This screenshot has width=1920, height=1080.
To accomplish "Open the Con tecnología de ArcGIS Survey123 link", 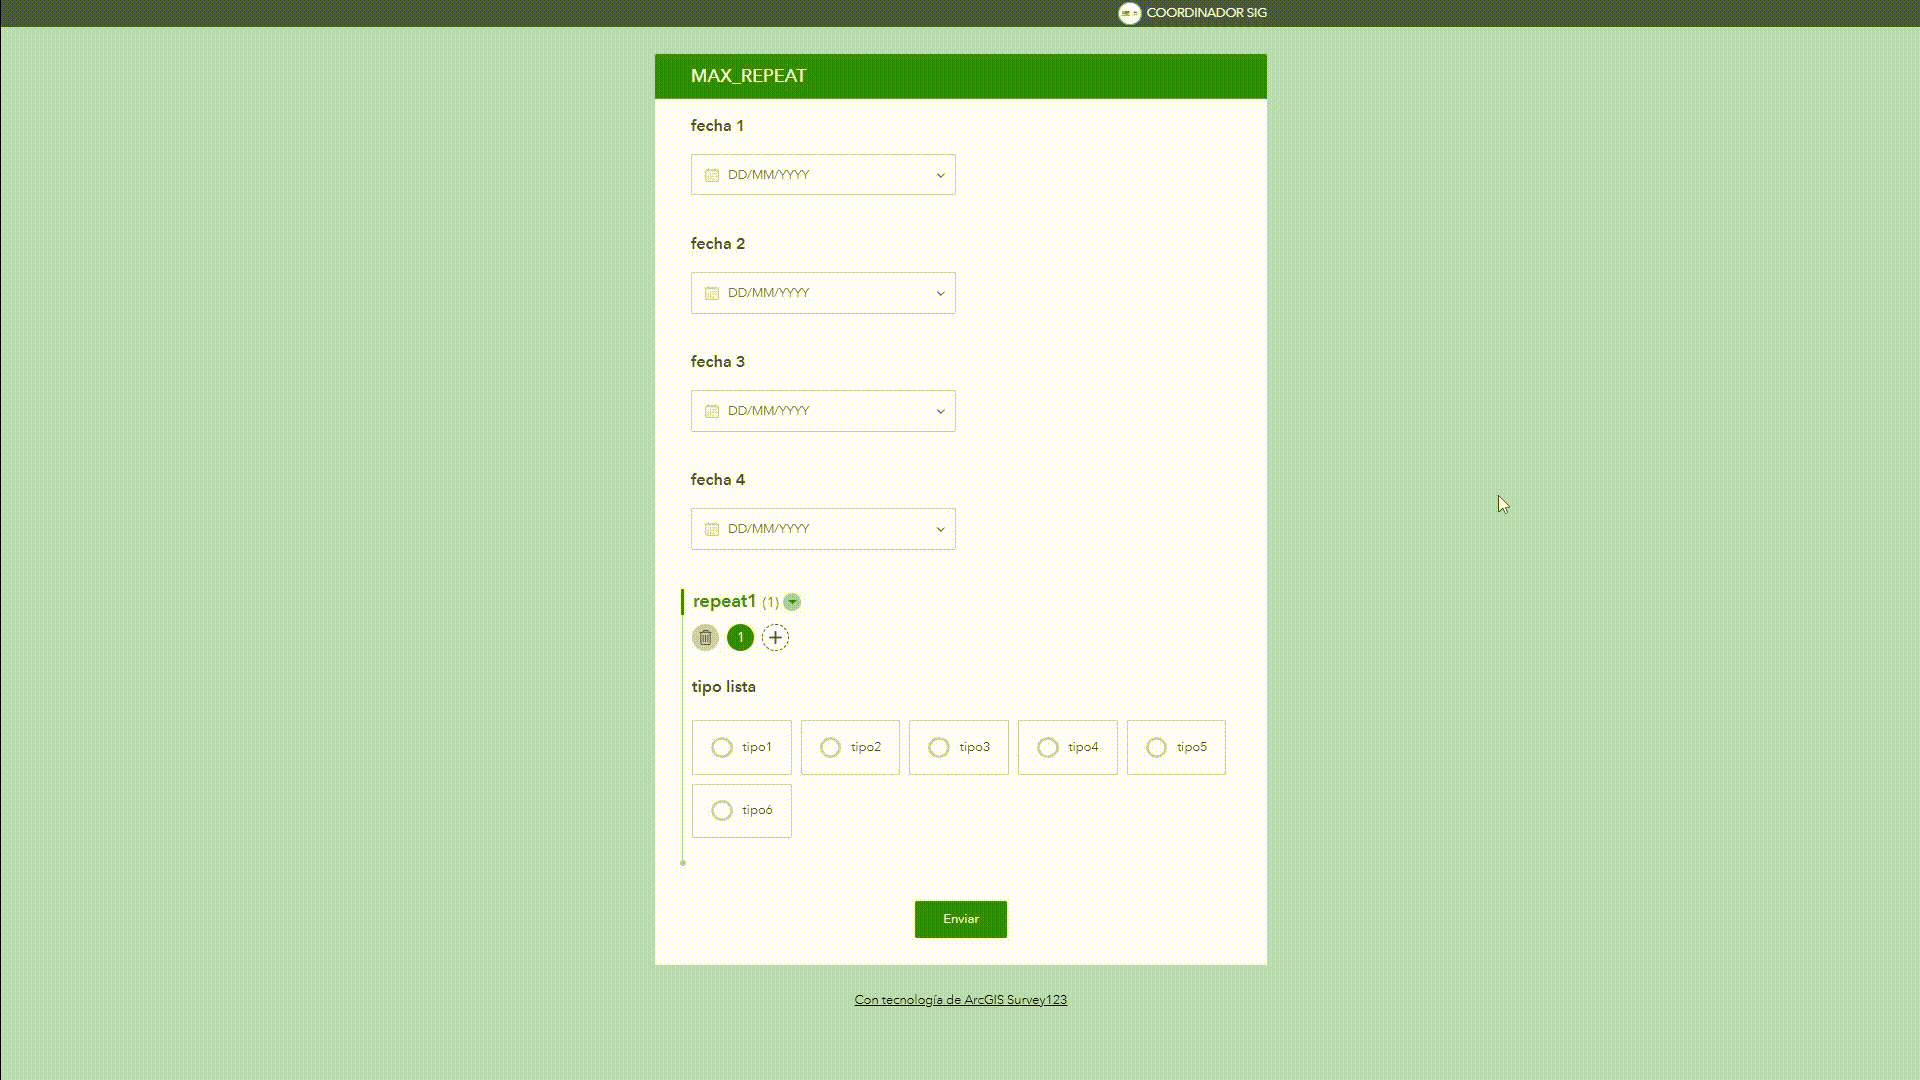I will pos(960,1000).
